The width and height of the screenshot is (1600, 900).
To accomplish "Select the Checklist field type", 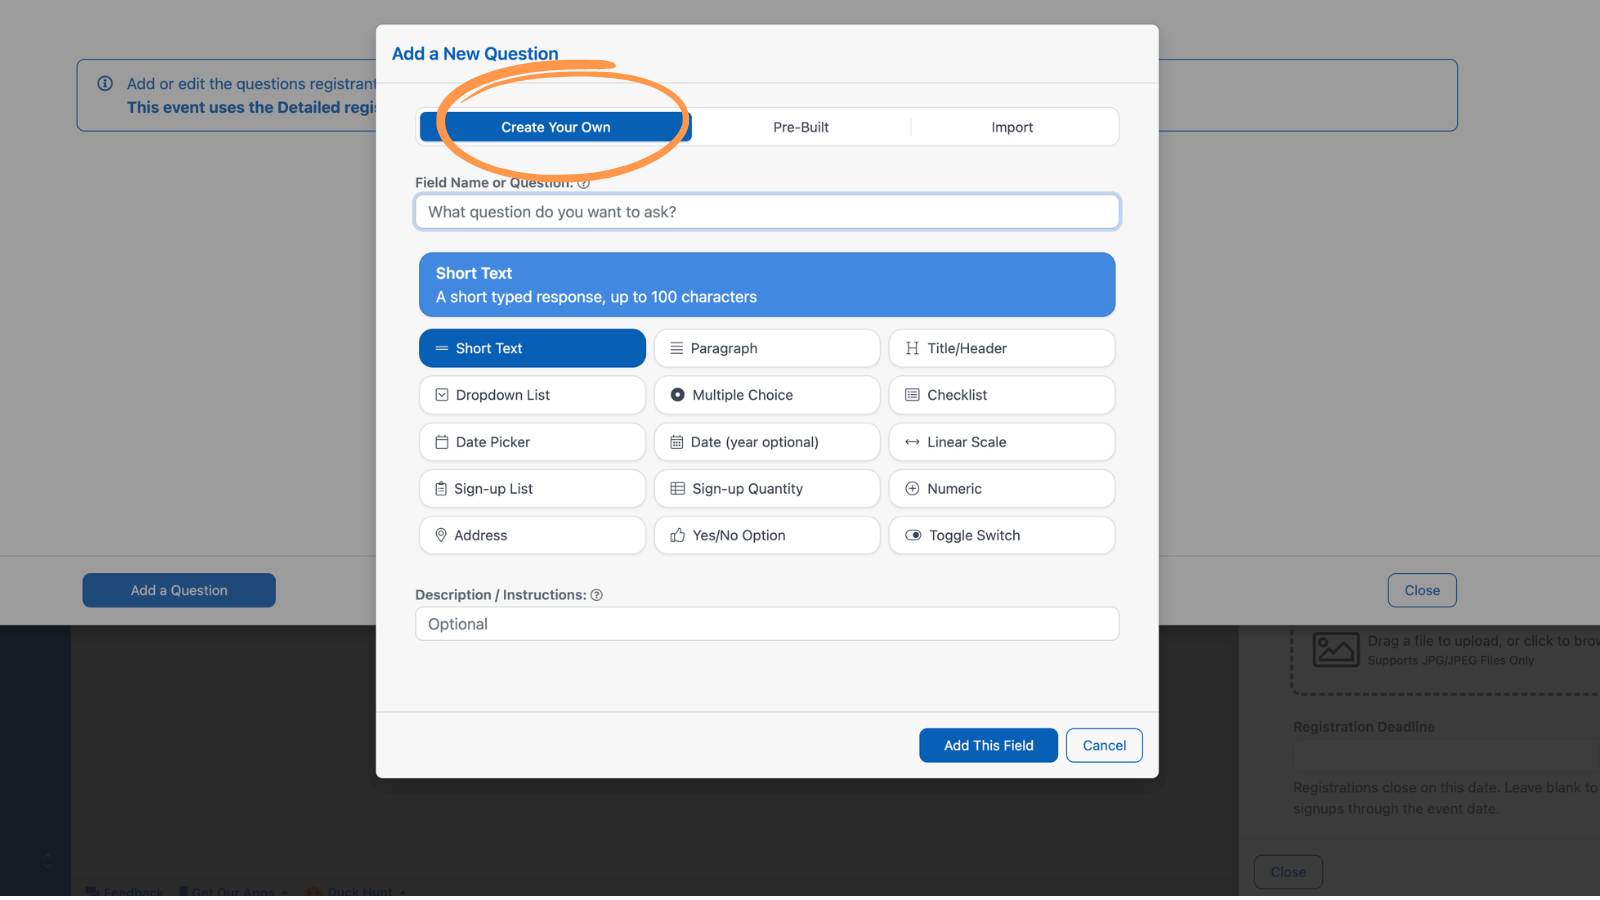I will 1002,395.
